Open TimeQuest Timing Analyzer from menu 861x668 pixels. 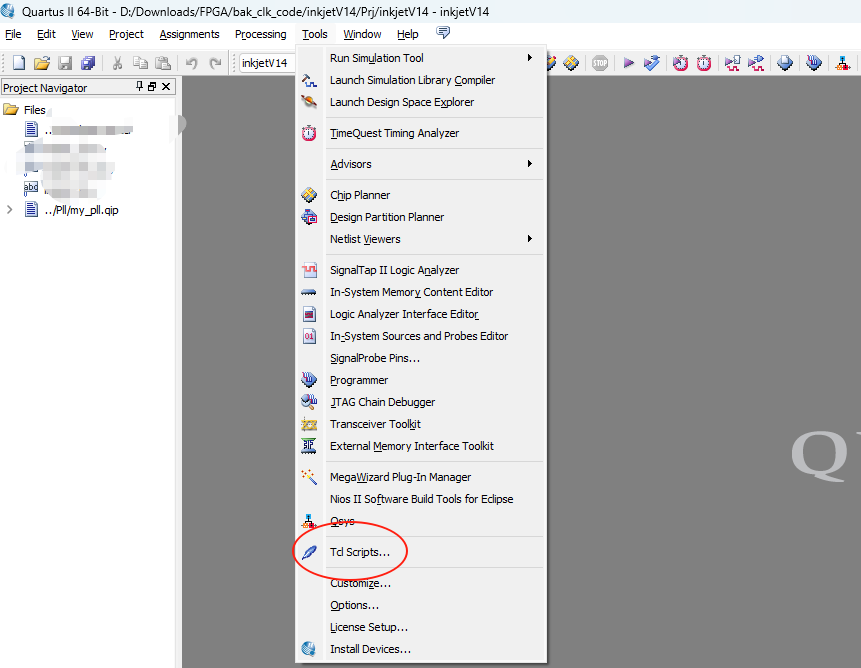(421, 133)
